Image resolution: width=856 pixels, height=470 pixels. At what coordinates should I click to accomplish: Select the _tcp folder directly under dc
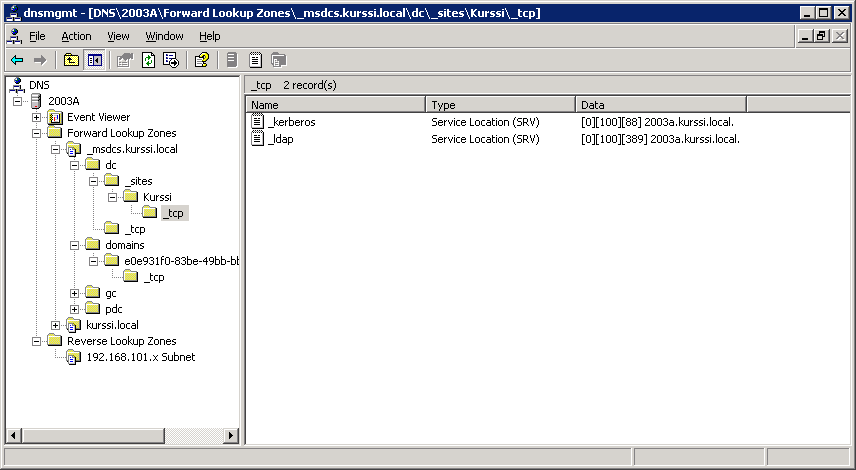click(x=135, y=229)
